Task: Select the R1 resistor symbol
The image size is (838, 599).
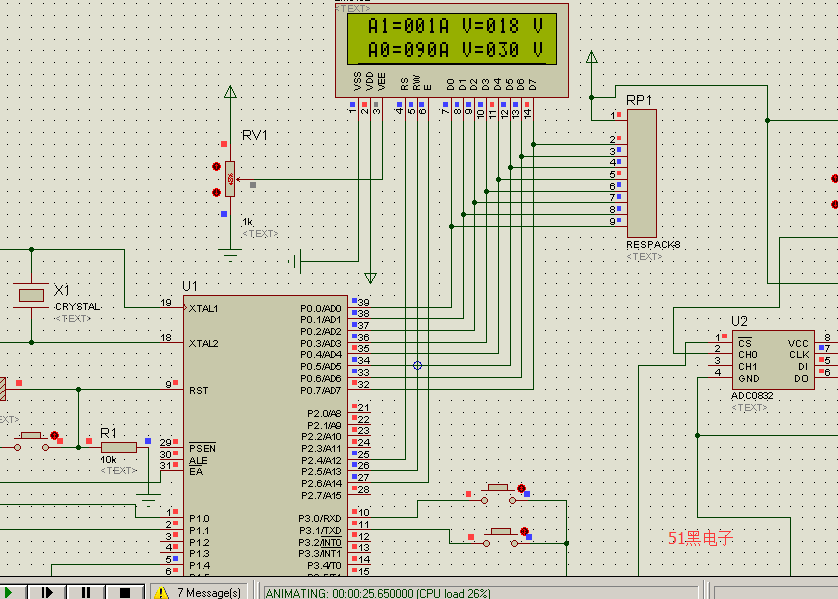Action: tap(119, 447)
